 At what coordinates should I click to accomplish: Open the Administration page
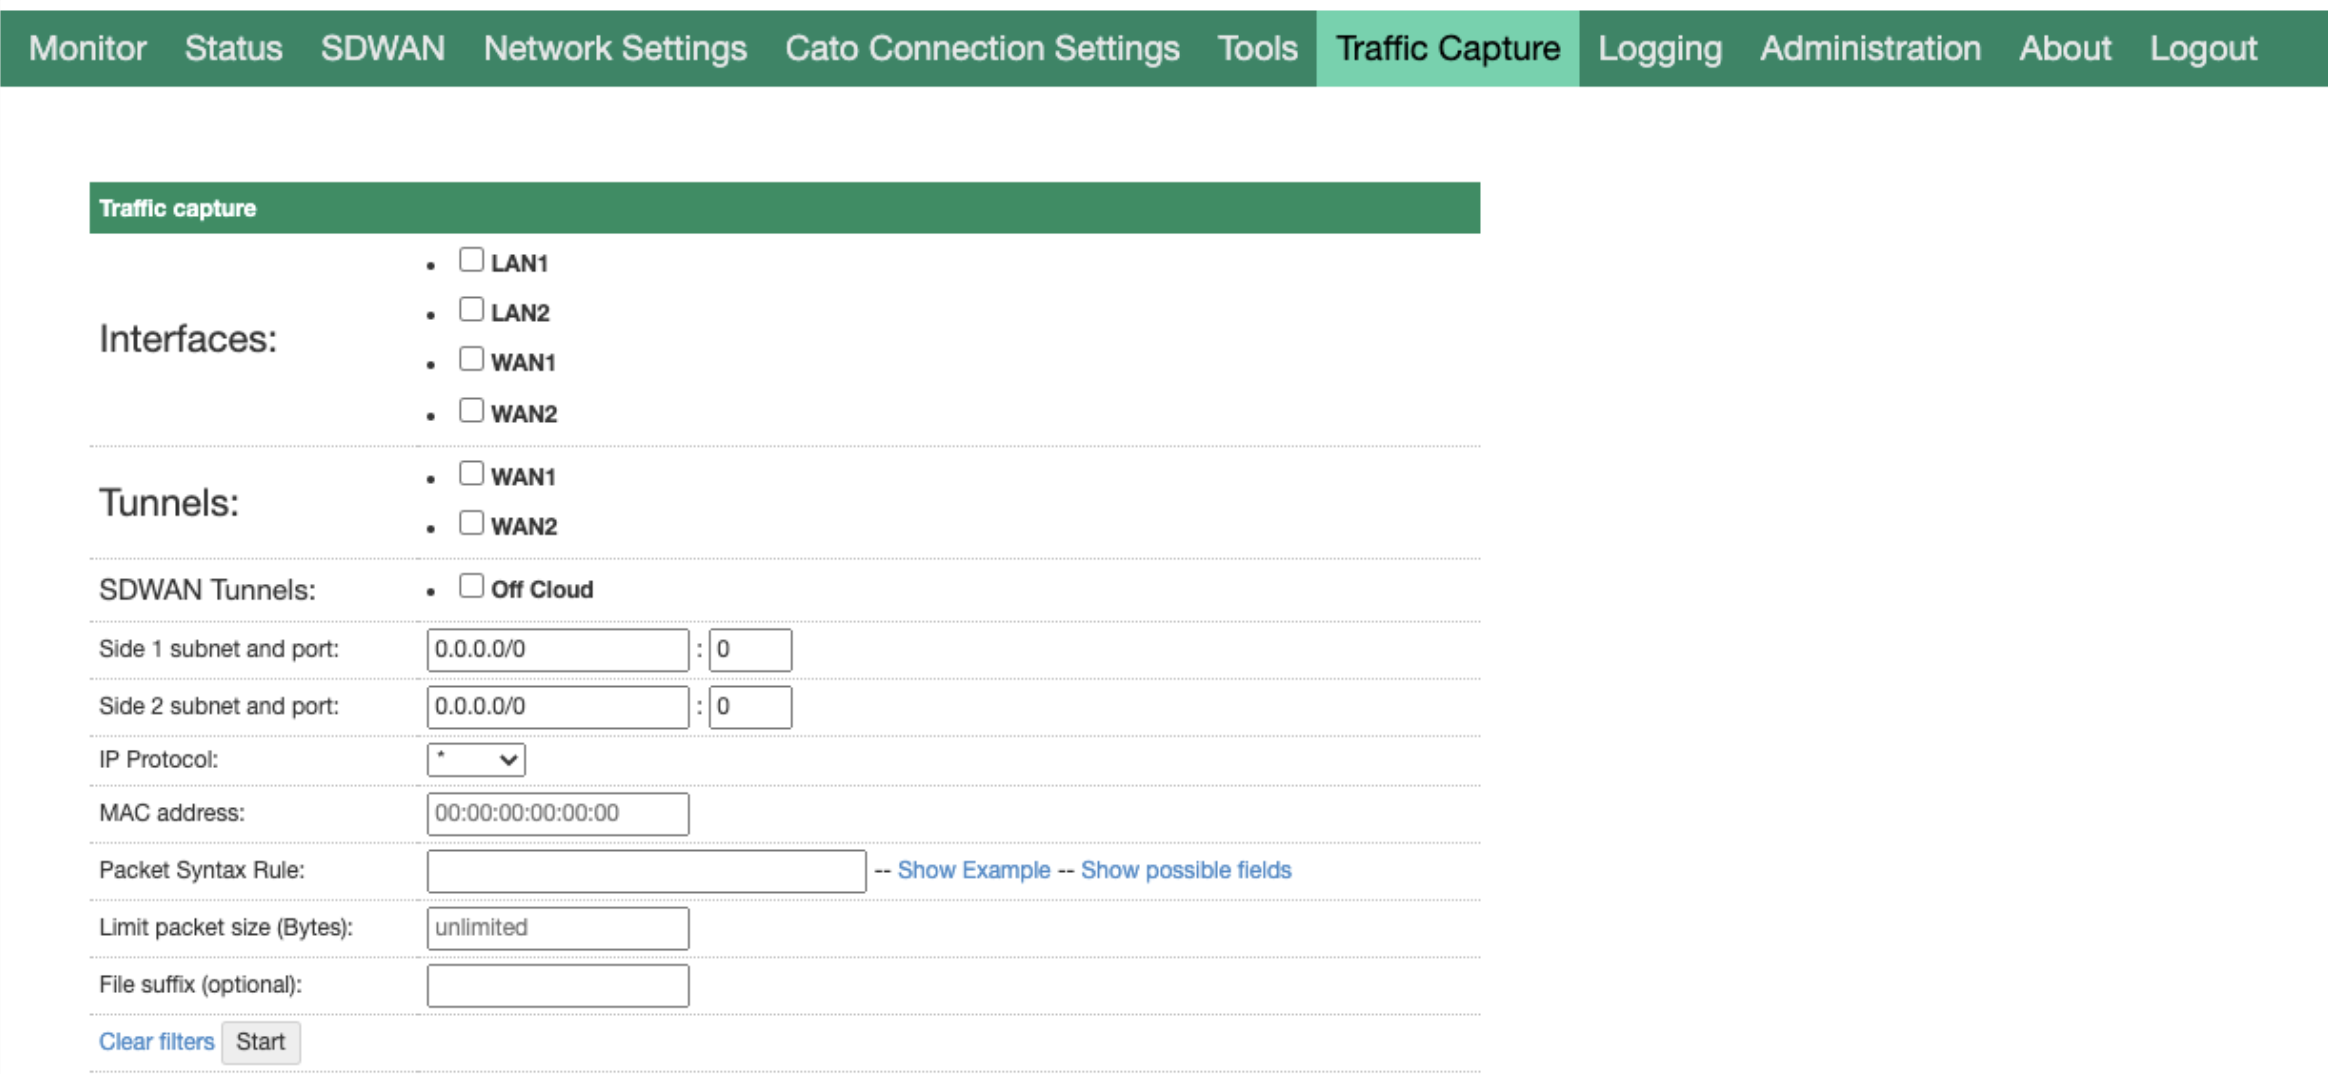tap(1870, 47)
